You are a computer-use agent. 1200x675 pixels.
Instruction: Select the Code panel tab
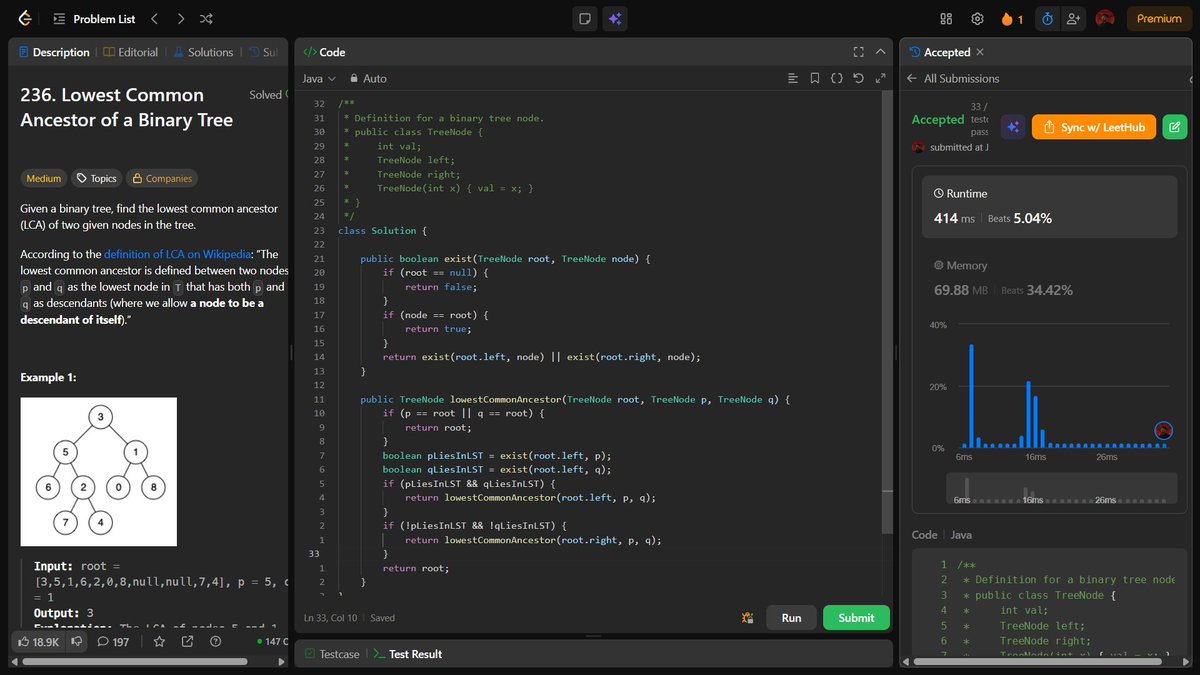coord(325,52)
